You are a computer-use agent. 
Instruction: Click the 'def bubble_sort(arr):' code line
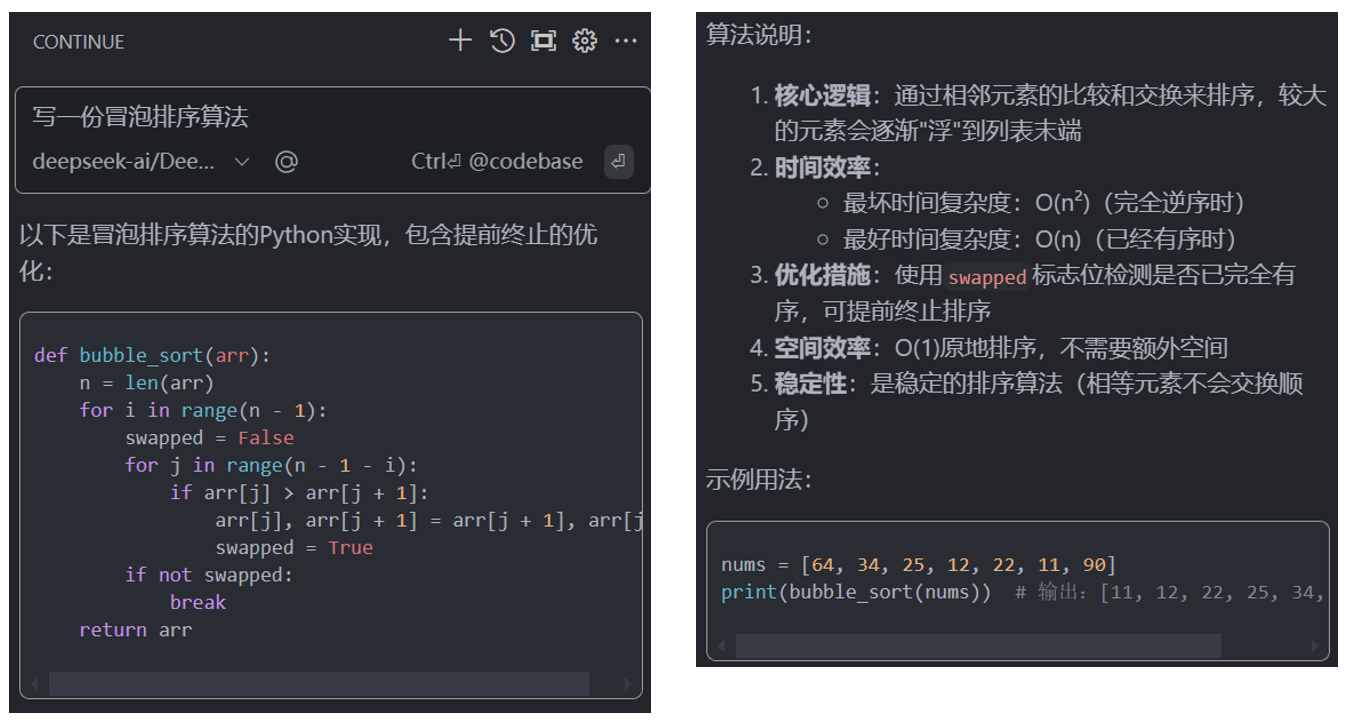tap(152, 355)
